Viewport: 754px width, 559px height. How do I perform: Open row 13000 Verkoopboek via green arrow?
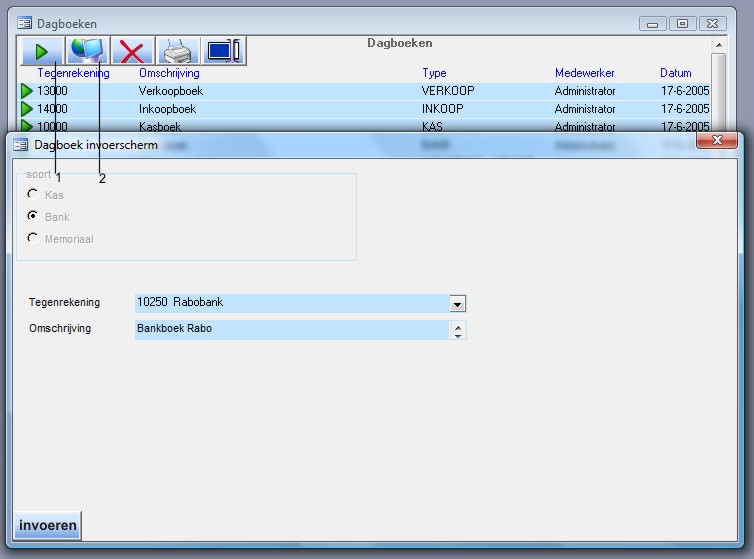(x=27, y=91)
